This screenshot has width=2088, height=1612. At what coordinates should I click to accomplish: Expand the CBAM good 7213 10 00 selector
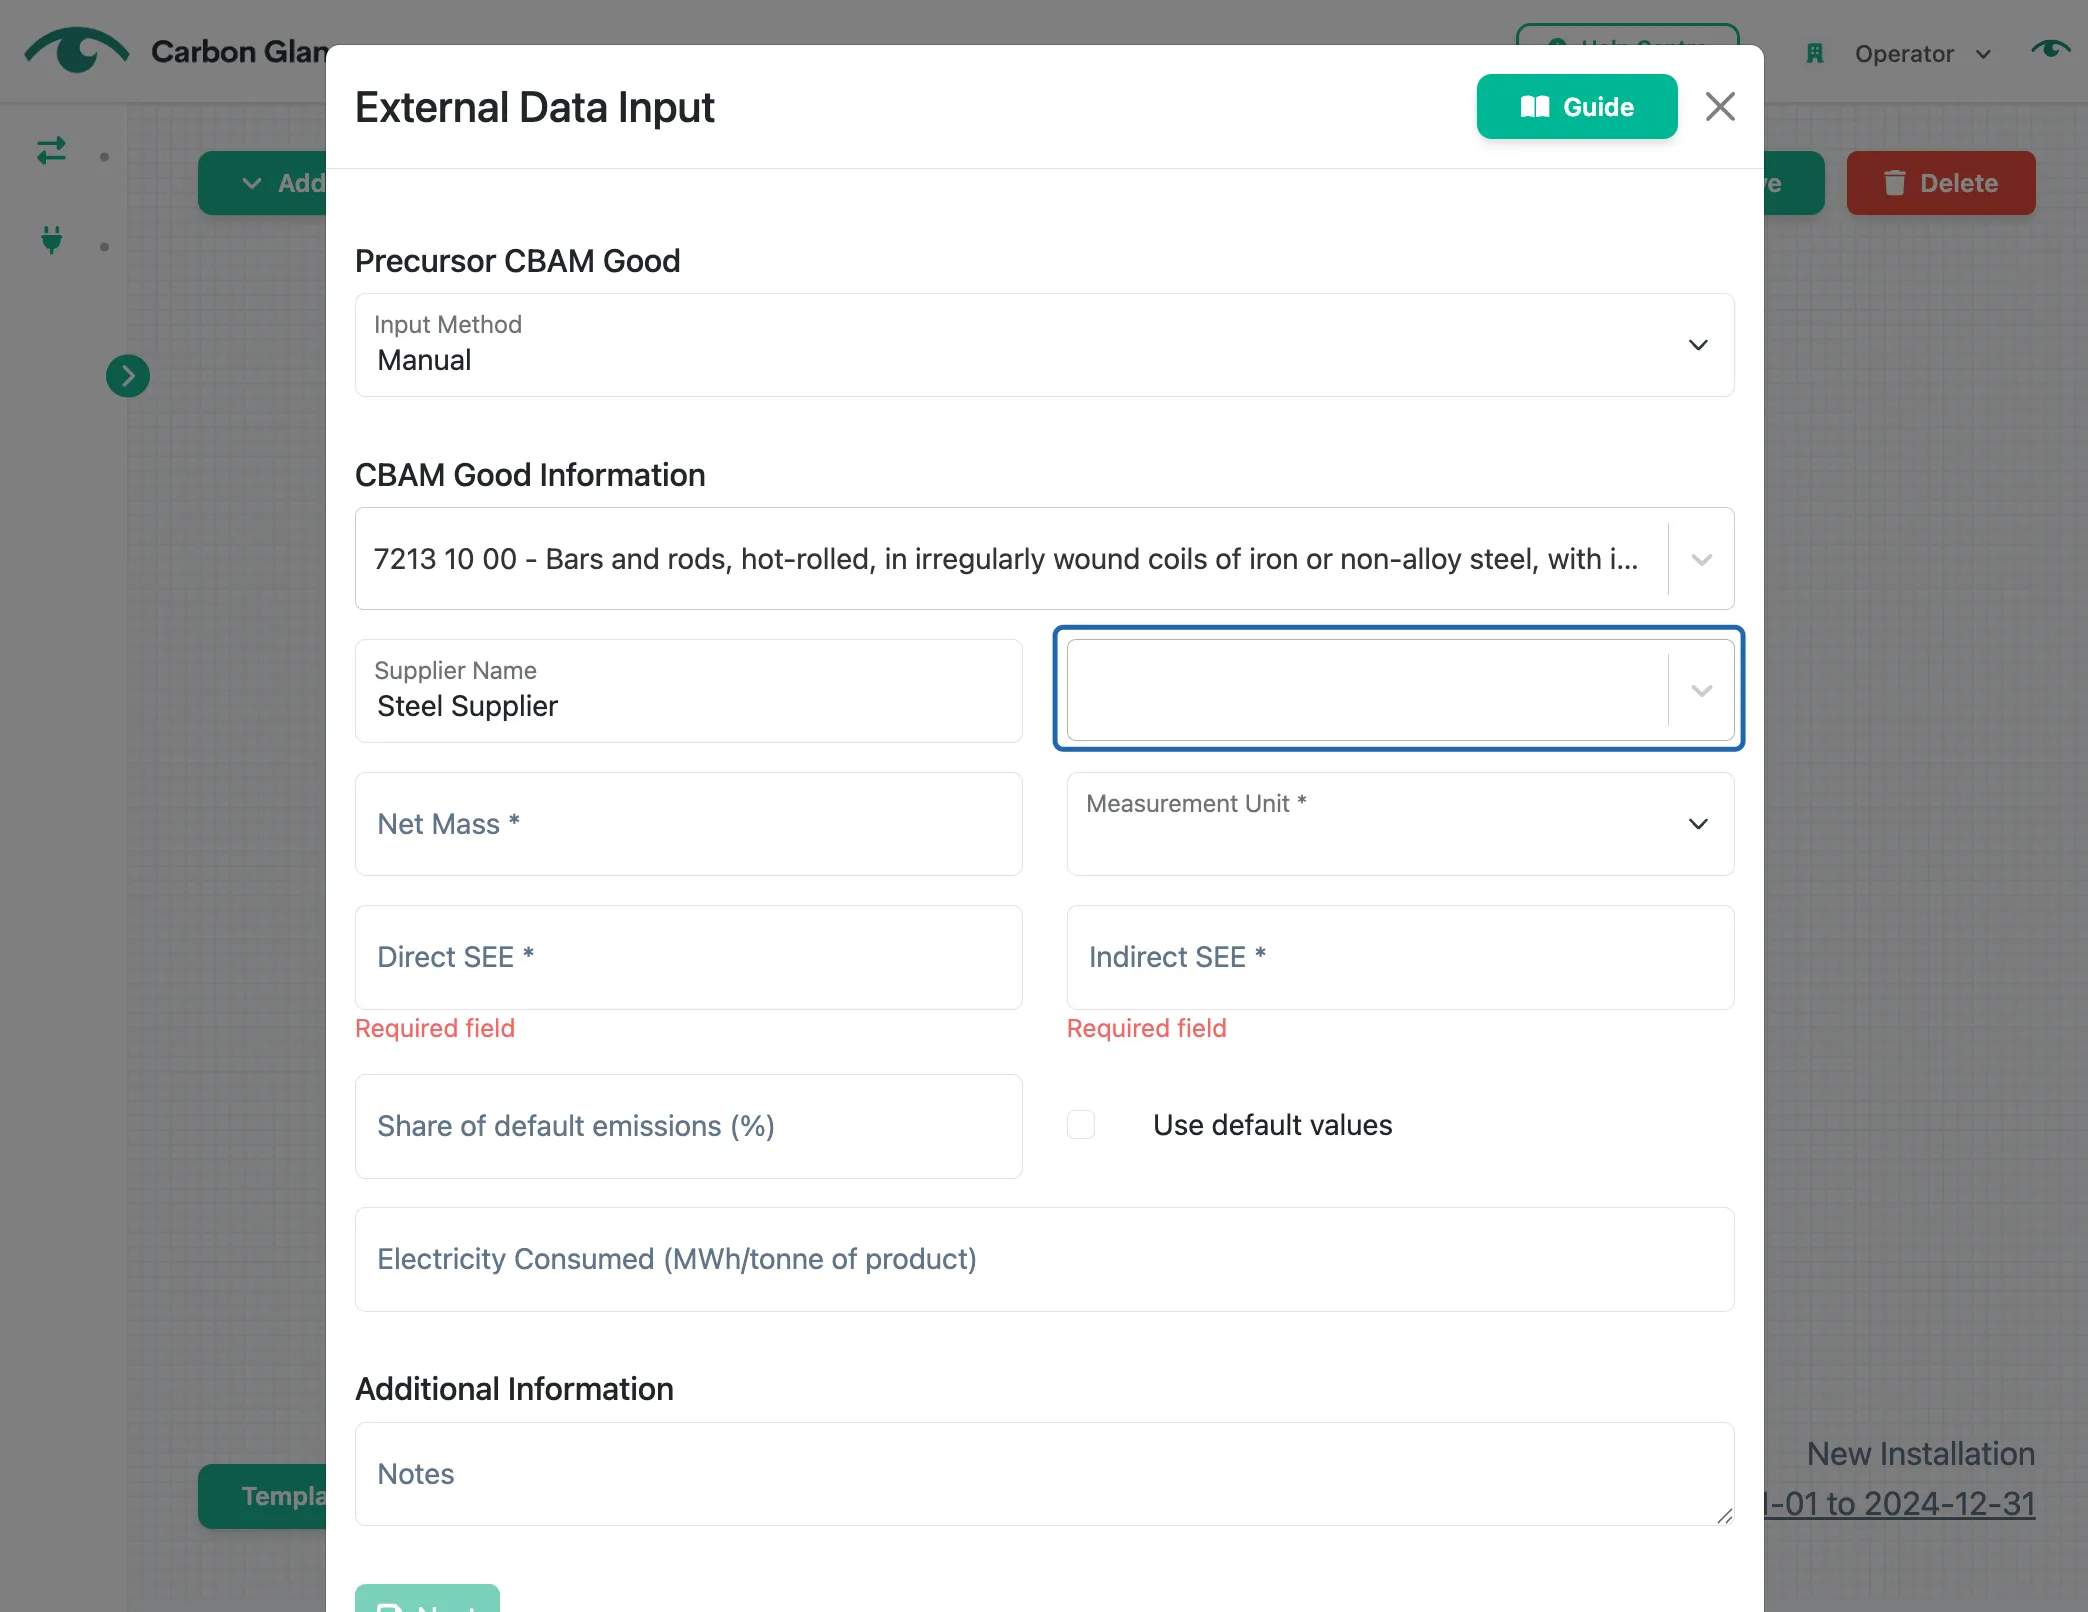click(1044, 559)
